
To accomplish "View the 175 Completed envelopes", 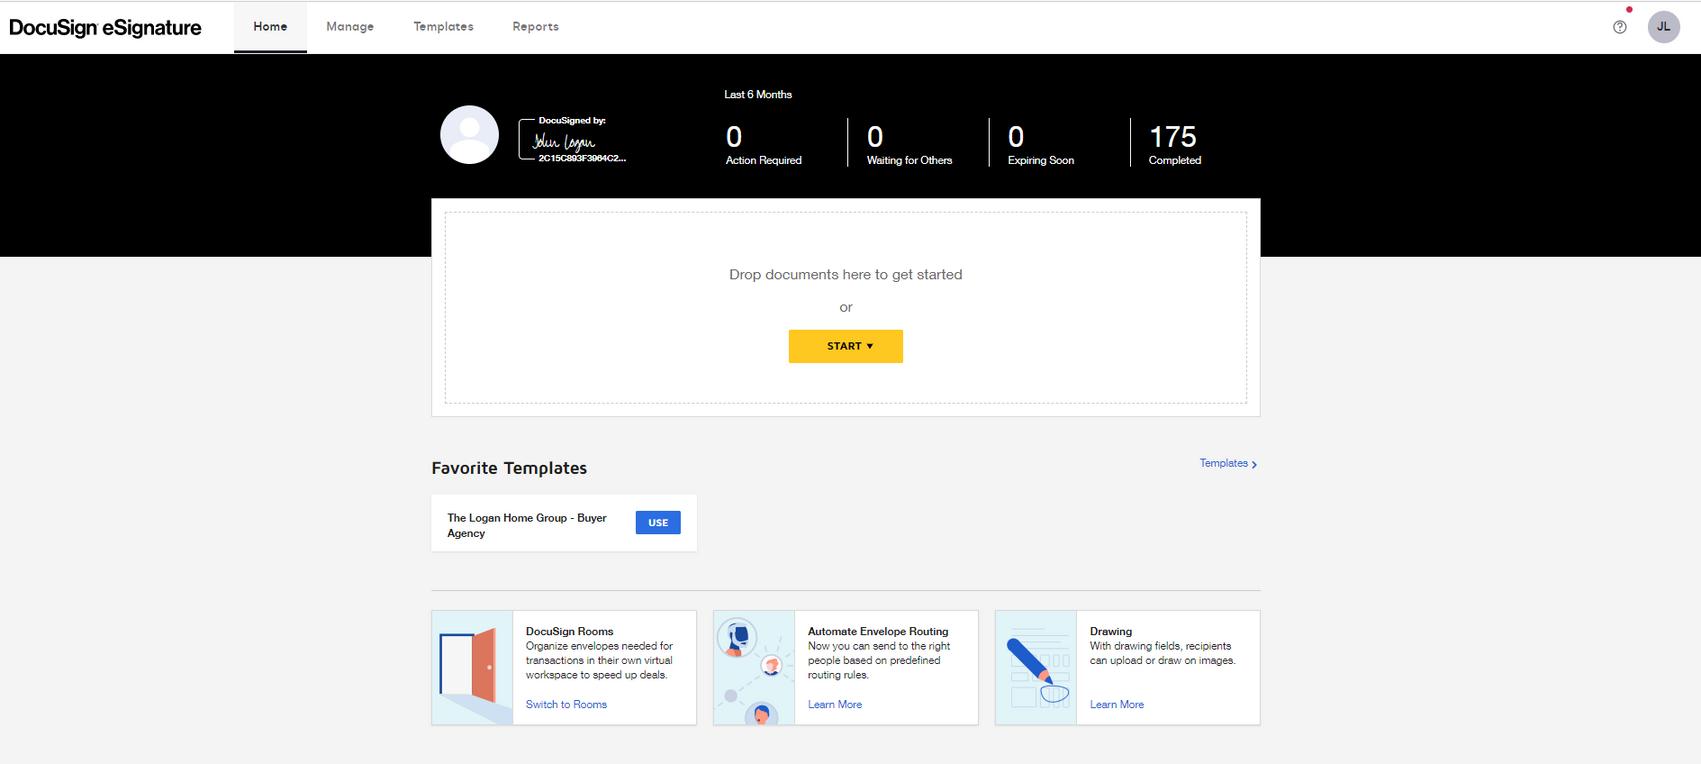I will pos(1175,144).
